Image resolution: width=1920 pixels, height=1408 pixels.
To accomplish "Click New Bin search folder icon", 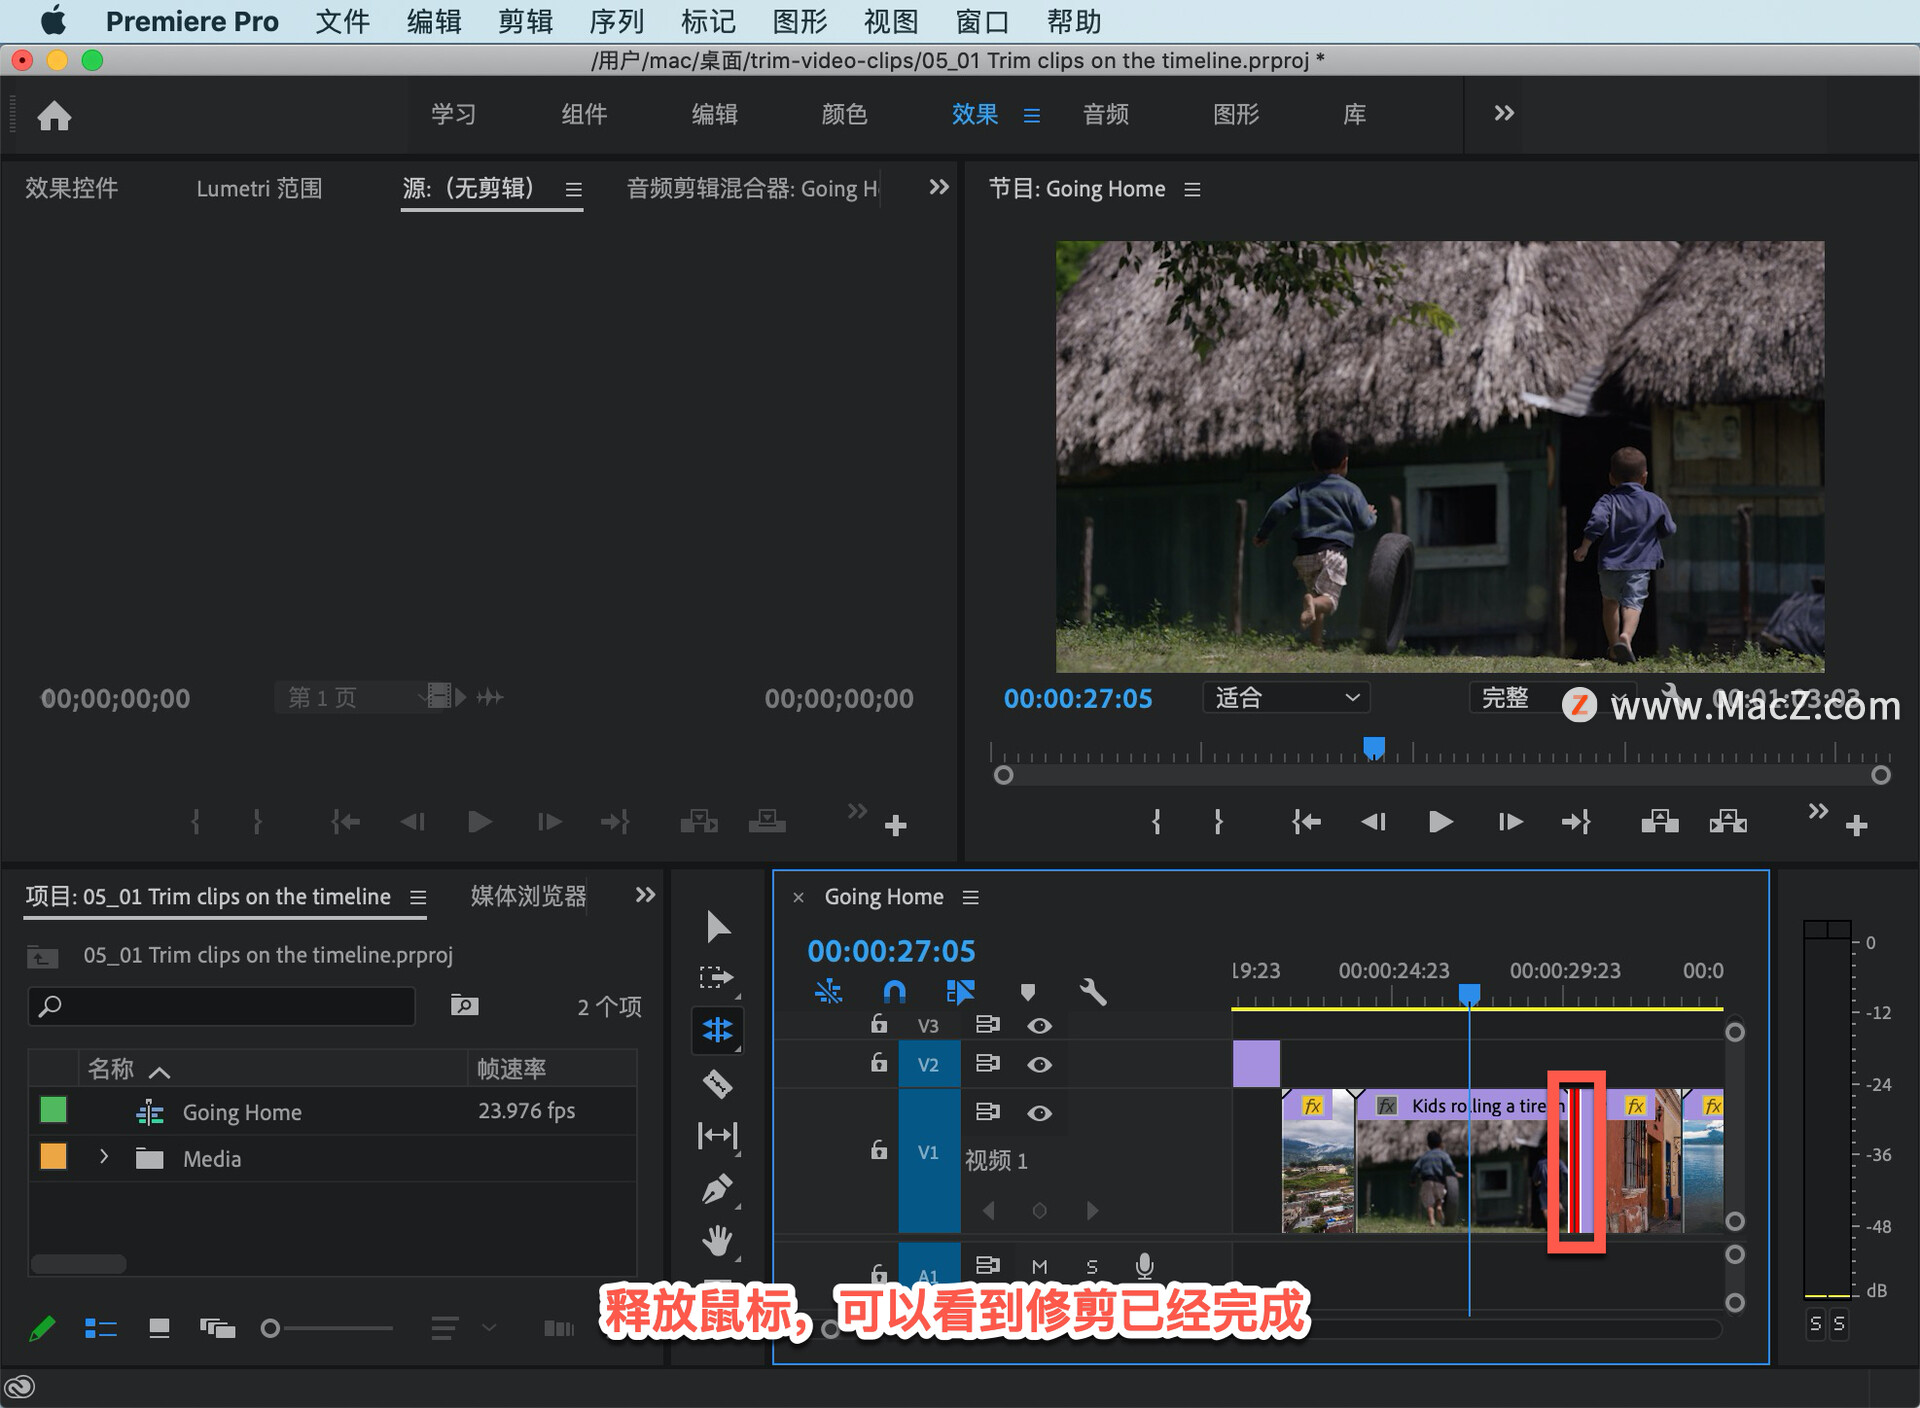I will coord(464,1005).
